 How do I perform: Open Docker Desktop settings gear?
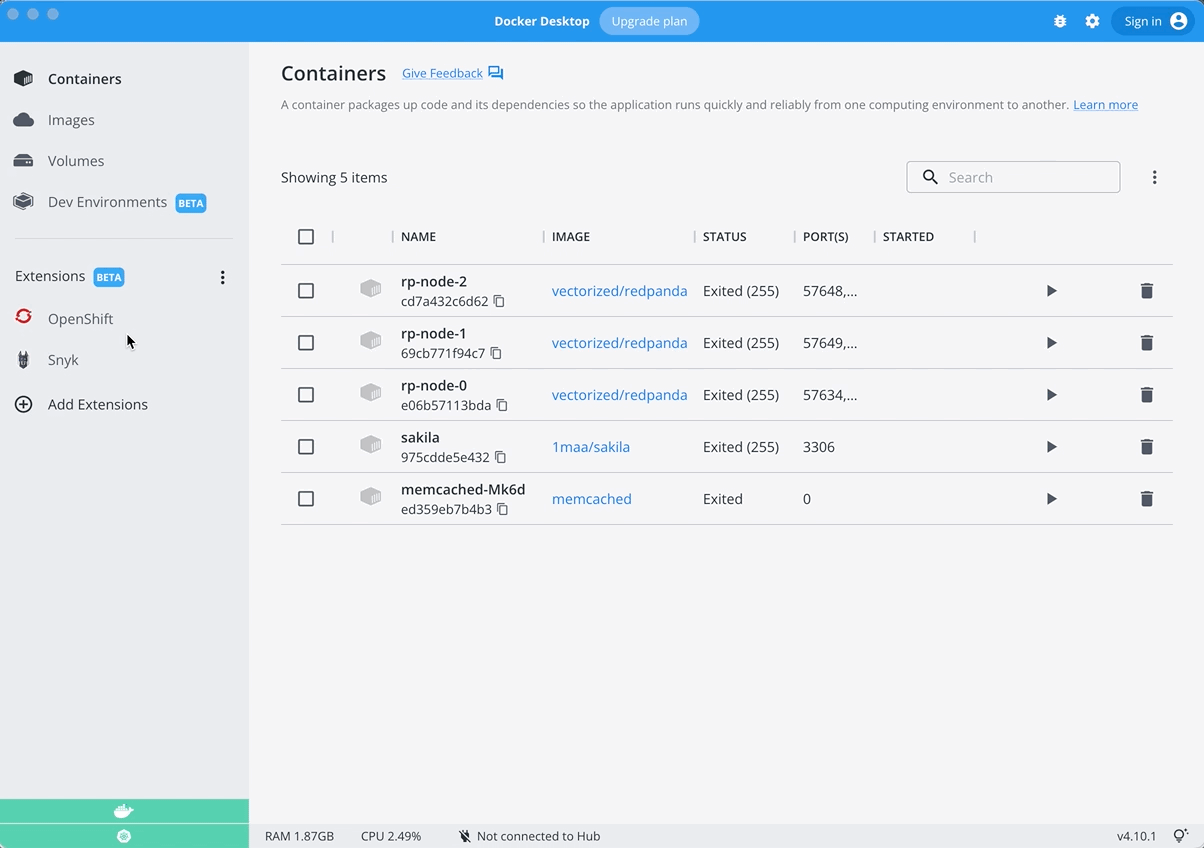click(x=1092, y=21)
